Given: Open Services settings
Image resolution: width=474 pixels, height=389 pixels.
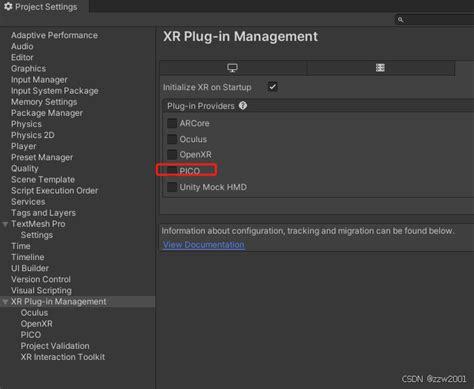Looking at the screenshot, I should 28,202.
